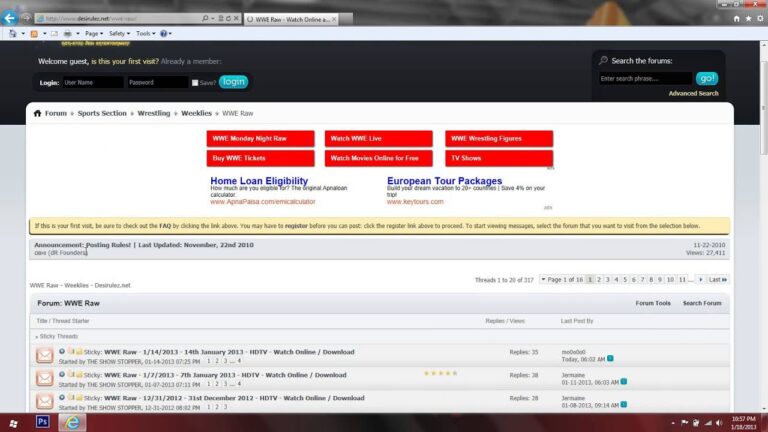Viewport: 768px width, 432px height.
Task: Stop loading with address bar X
Action: (x=236, y=18)
